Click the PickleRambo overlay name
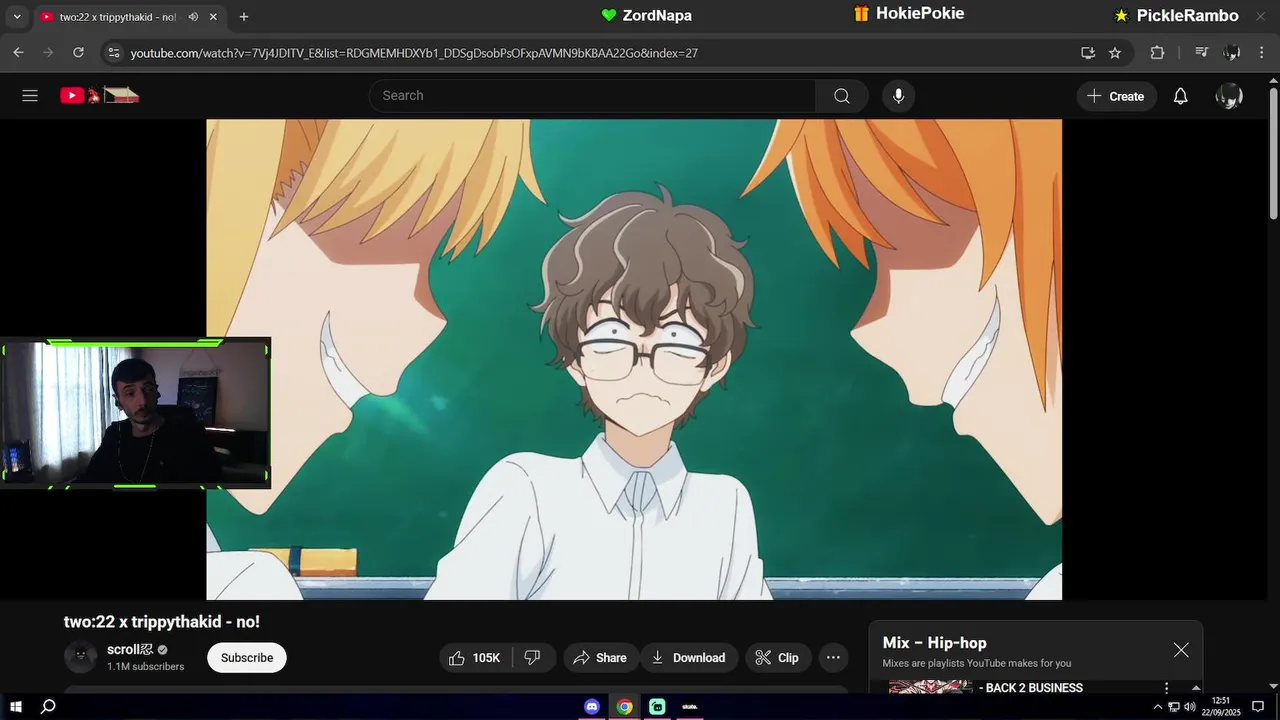Screen dimensions: 1280x720 1187,15
